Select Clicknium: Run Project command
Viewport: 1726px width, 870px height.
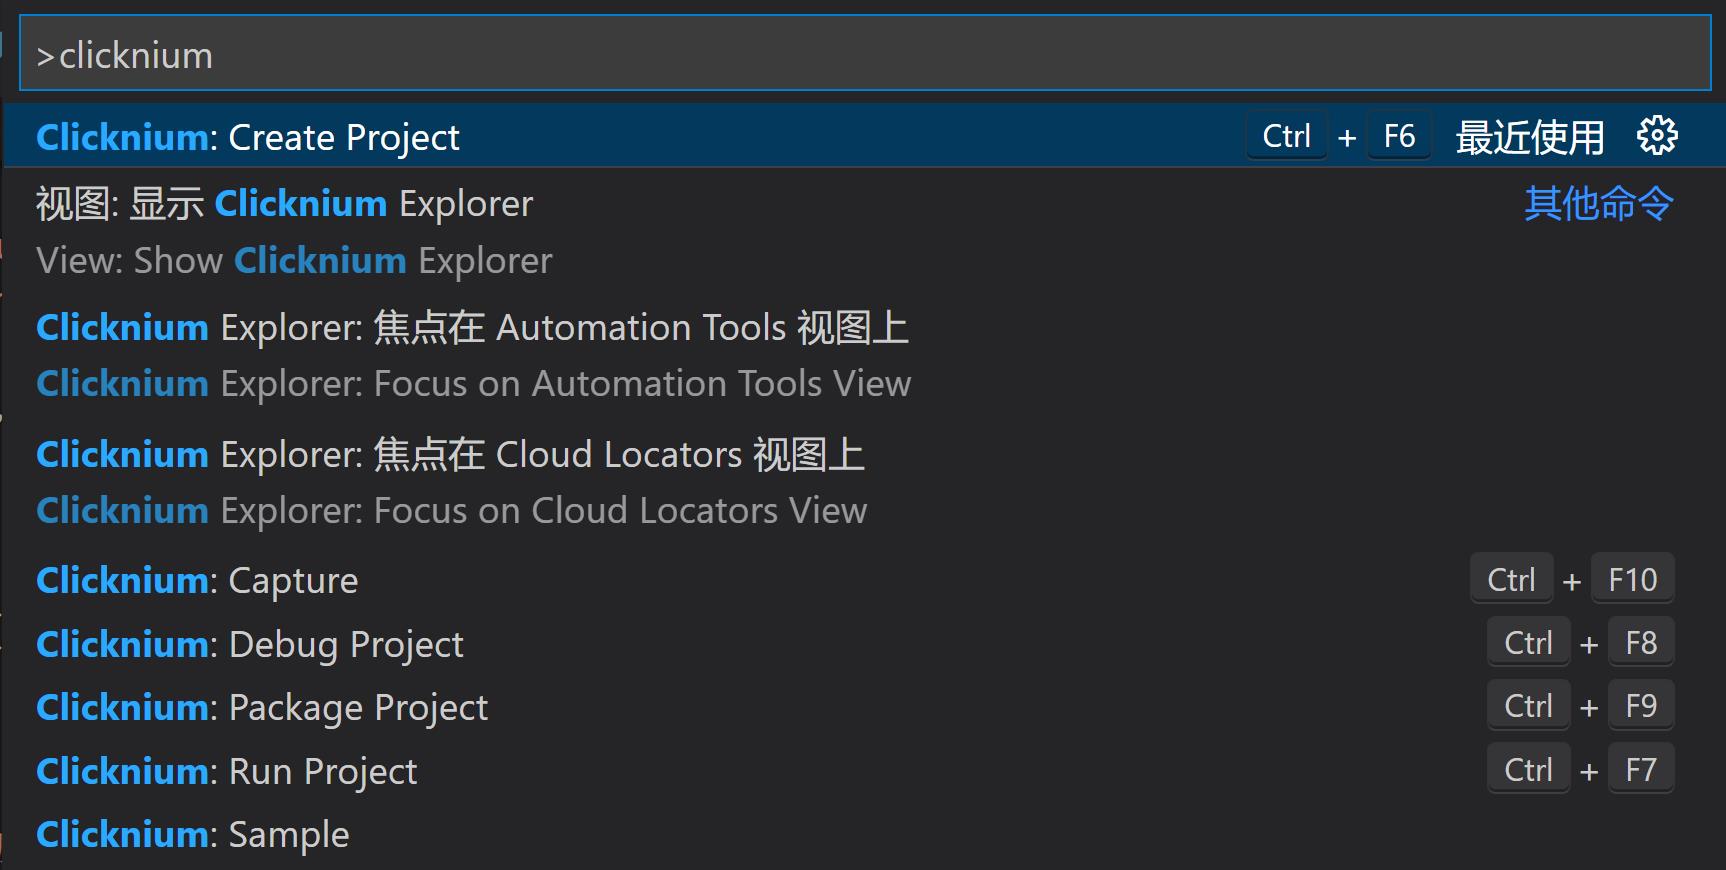point(865,770)
